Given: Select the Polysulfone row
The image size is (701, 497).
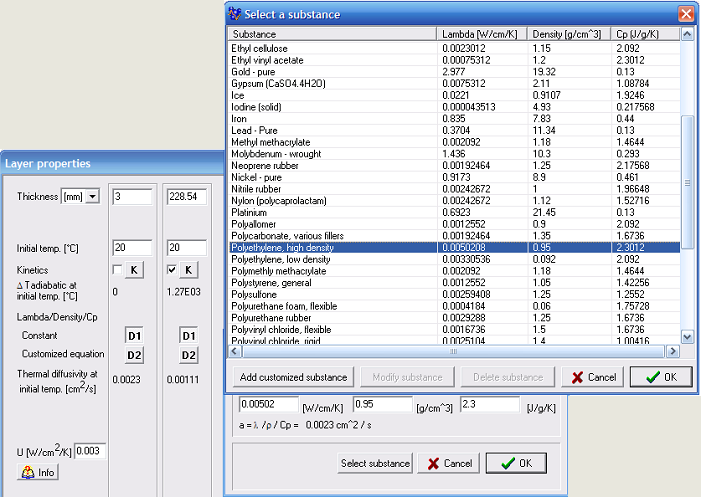Looking at the screenshot, I should pos(455,295).
